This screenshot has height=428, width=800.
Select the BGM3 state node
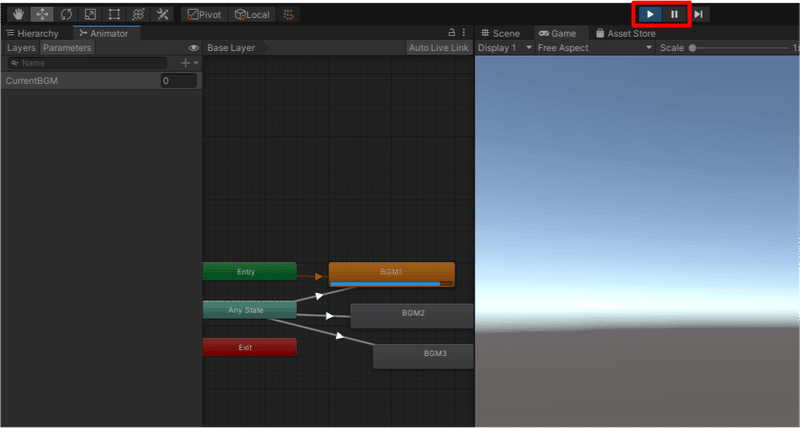coord(423,356)
